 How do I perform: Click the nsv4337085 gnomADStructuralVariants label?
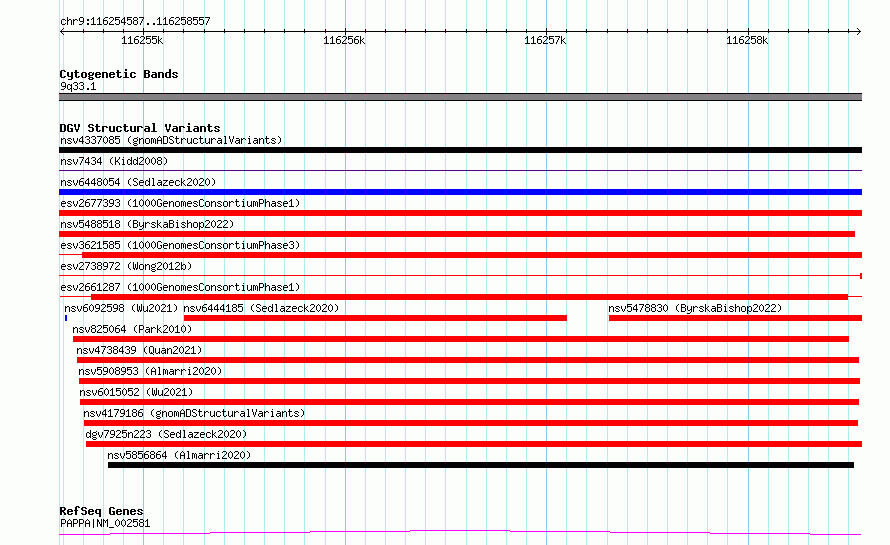click(171, 140)
